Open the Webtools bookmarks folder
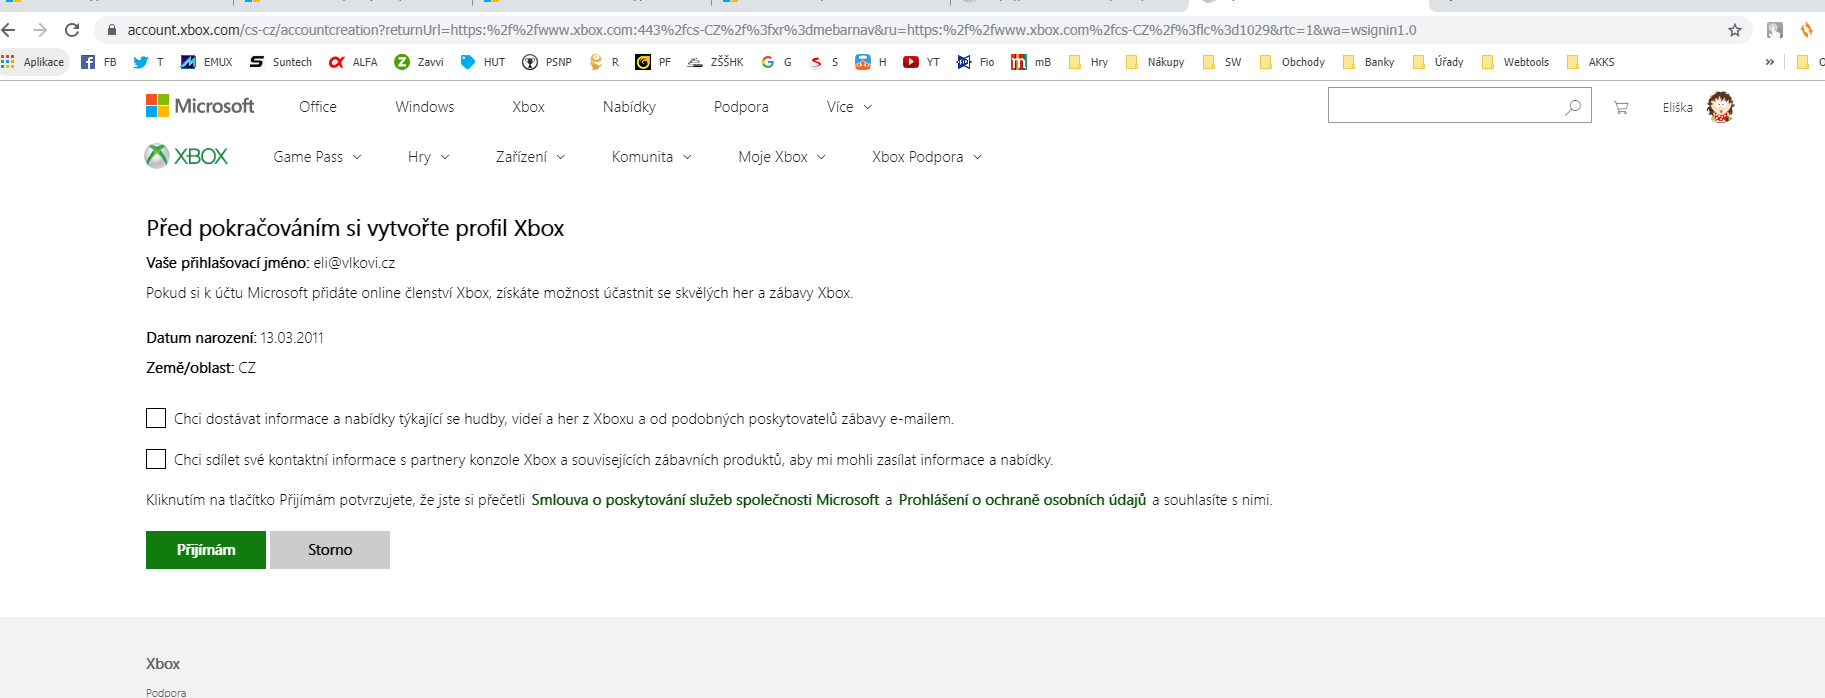Screen dimensions: 1825x698 (x=1515, y=62)
